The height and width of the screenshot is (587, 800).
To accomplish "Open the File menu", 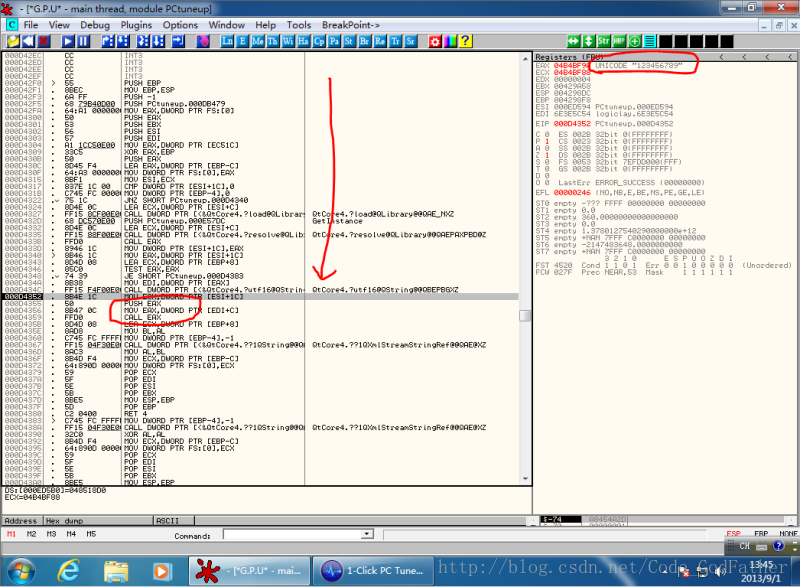I will [x=31, y=25].
